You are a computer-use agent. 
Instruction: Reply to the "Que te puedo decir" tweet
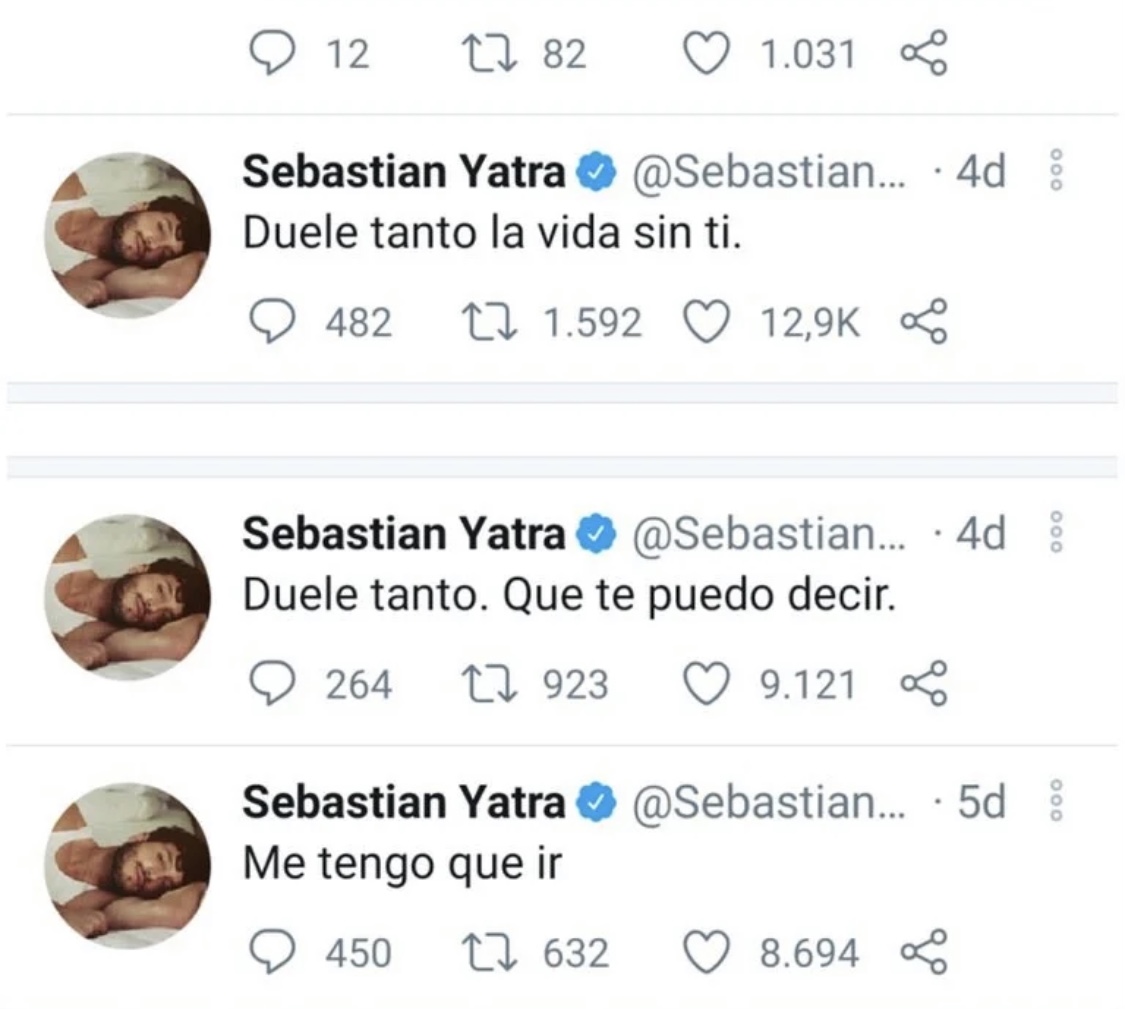267,685
